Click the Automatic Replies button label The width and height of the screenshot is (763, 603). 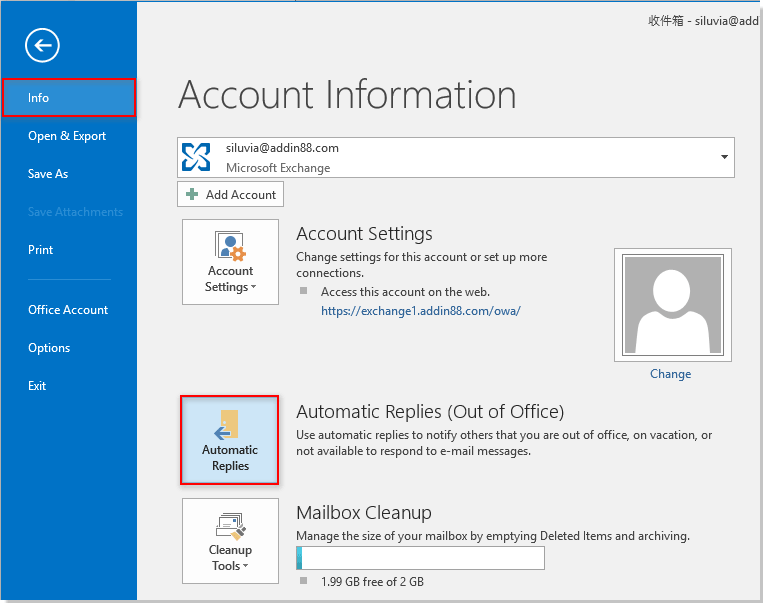[x=230, y=457]
